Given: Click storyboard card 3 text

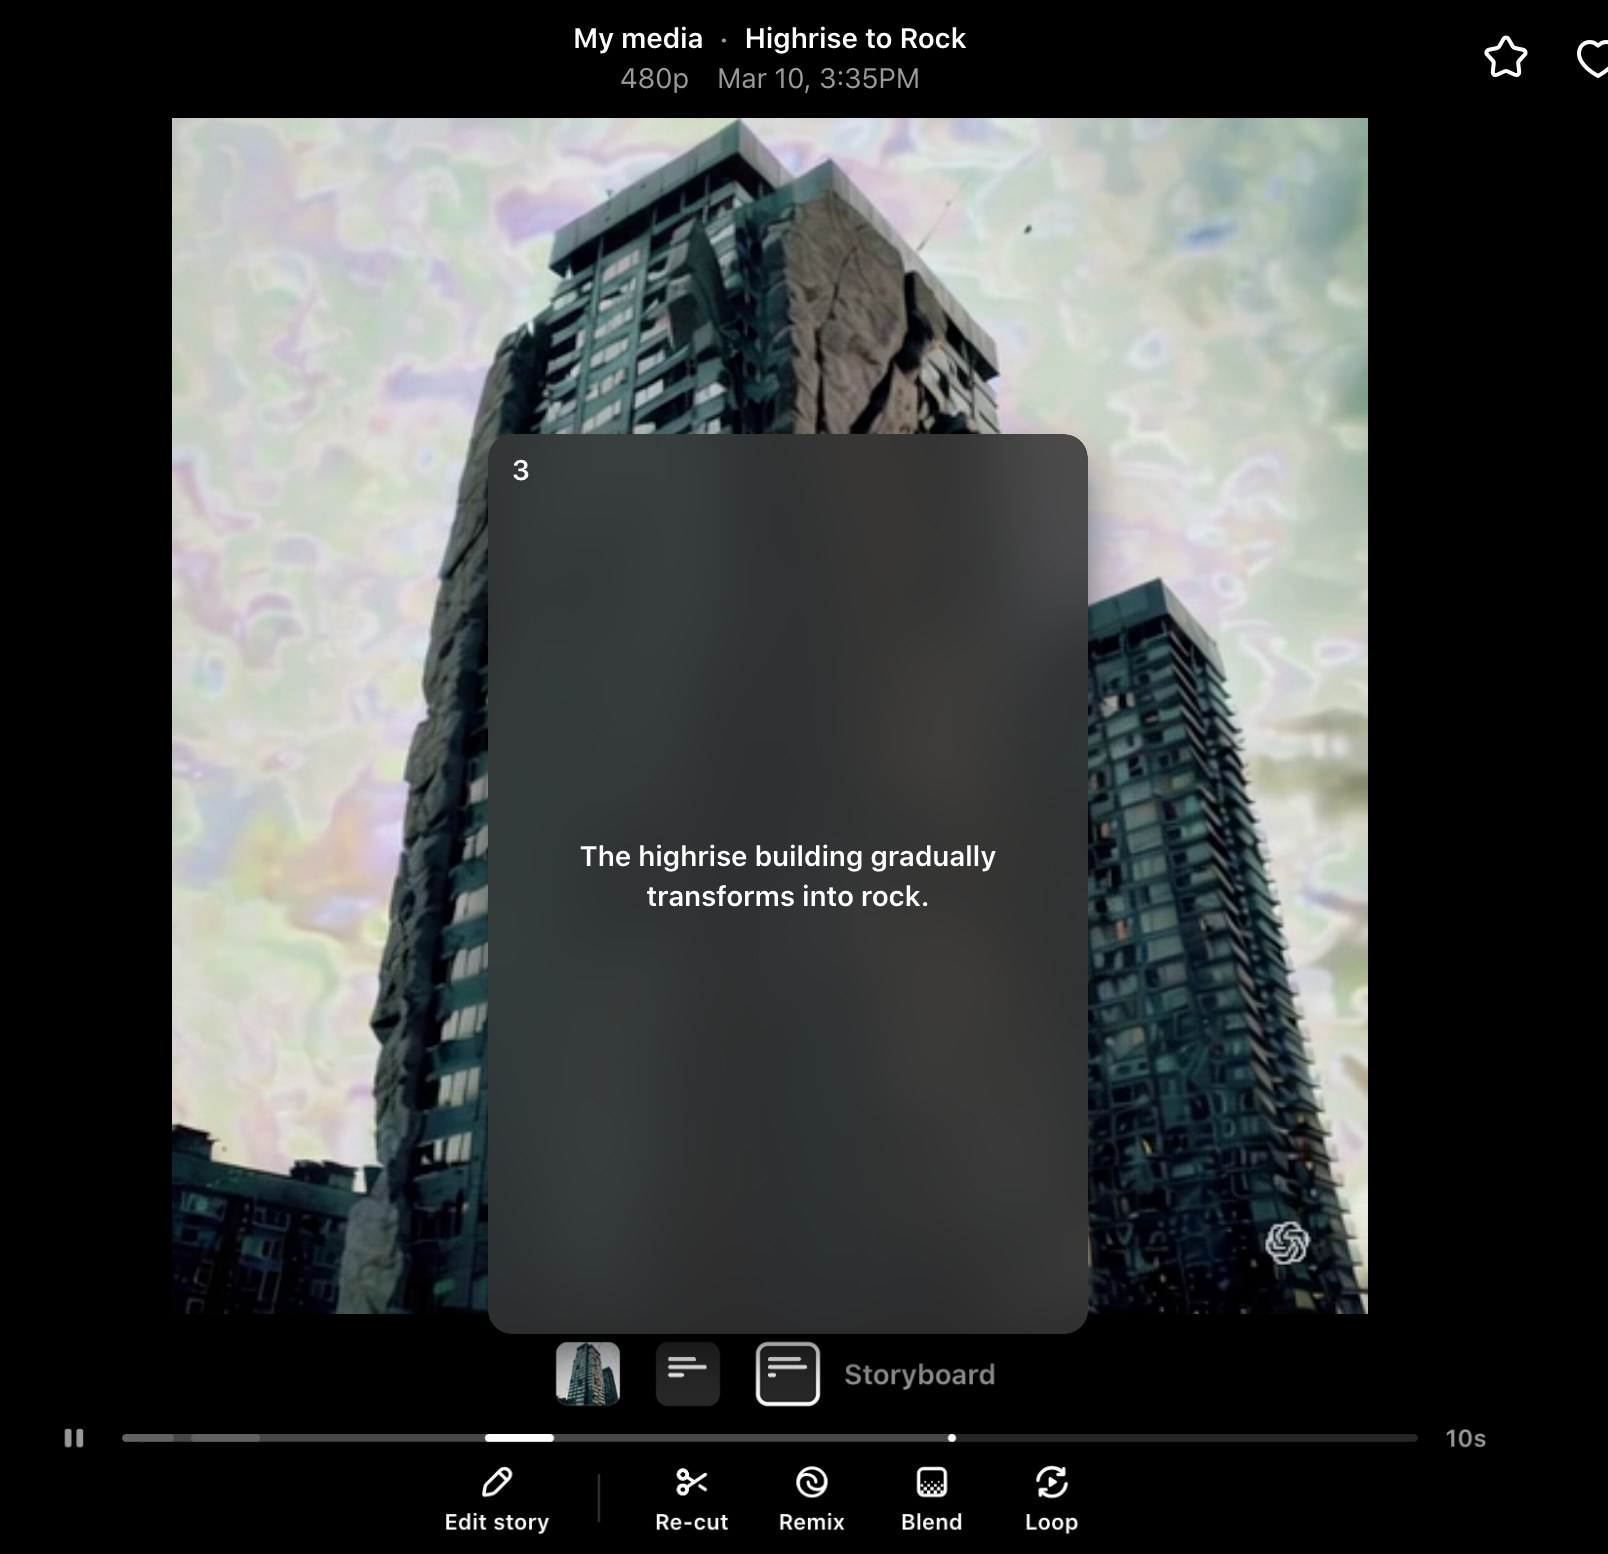Looking at the screenshot, I should [788, 876].
